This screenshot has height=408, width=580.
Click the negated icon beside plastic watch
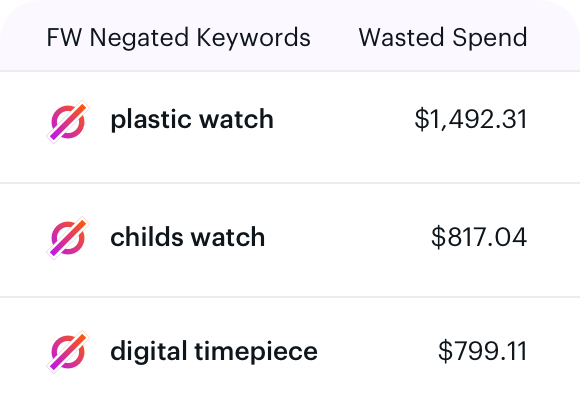(x=68, y=122)
